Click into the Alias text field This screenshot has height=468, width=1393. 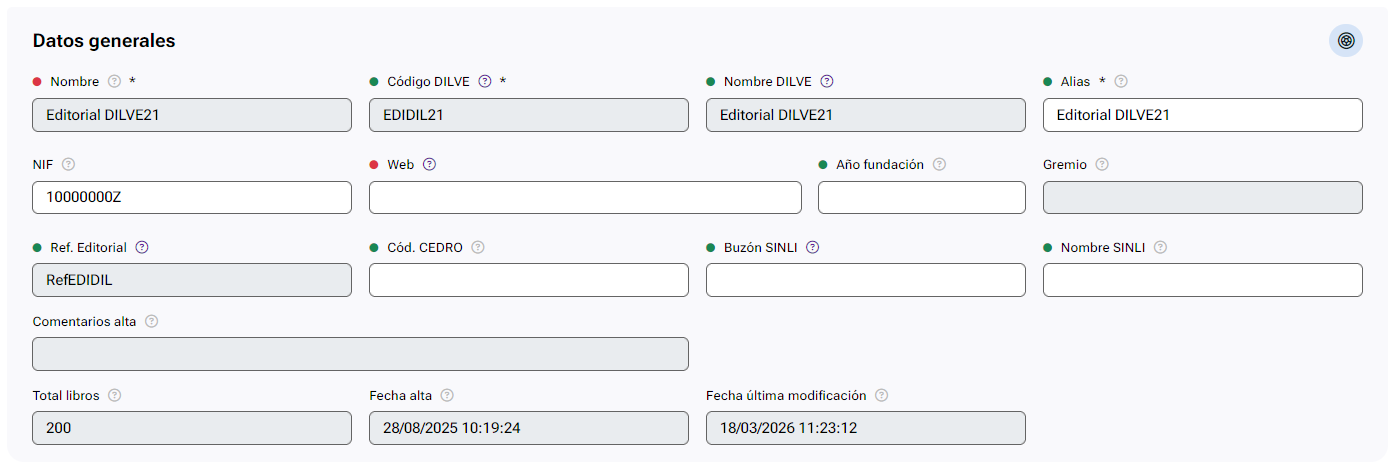pos(1202,115)
